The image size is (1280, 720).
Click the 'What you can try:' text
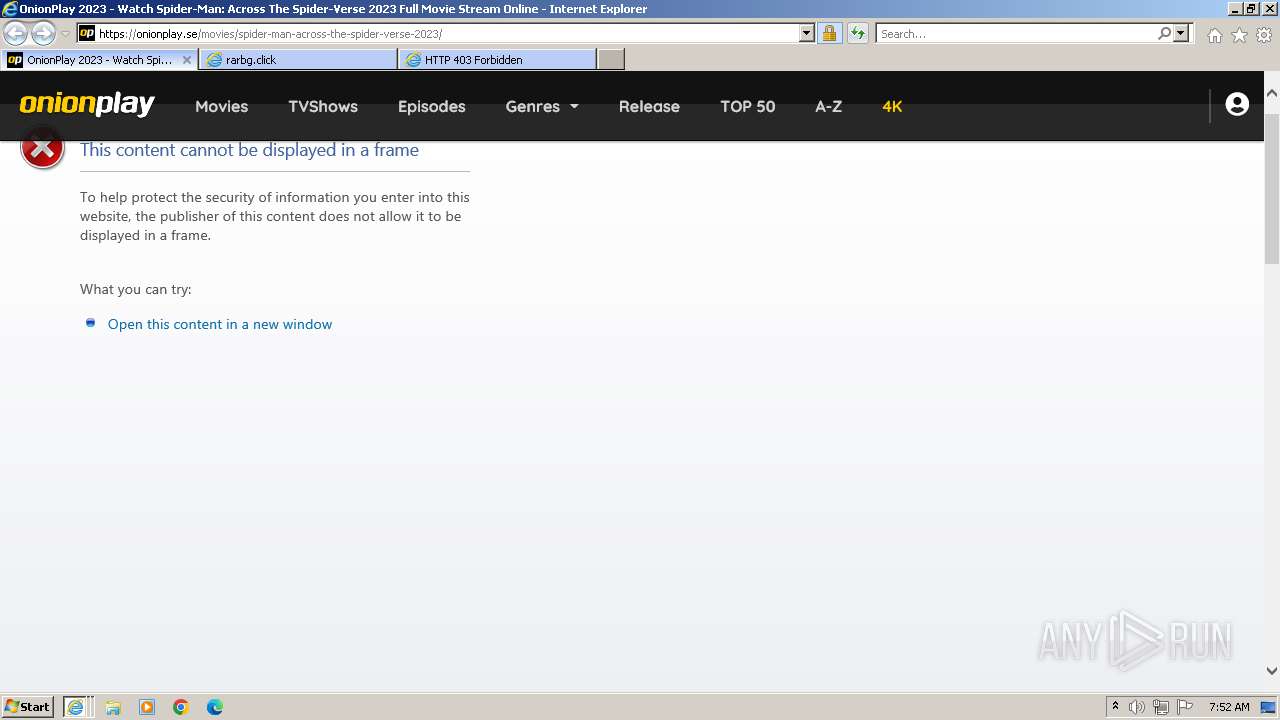tap(135, 289)
